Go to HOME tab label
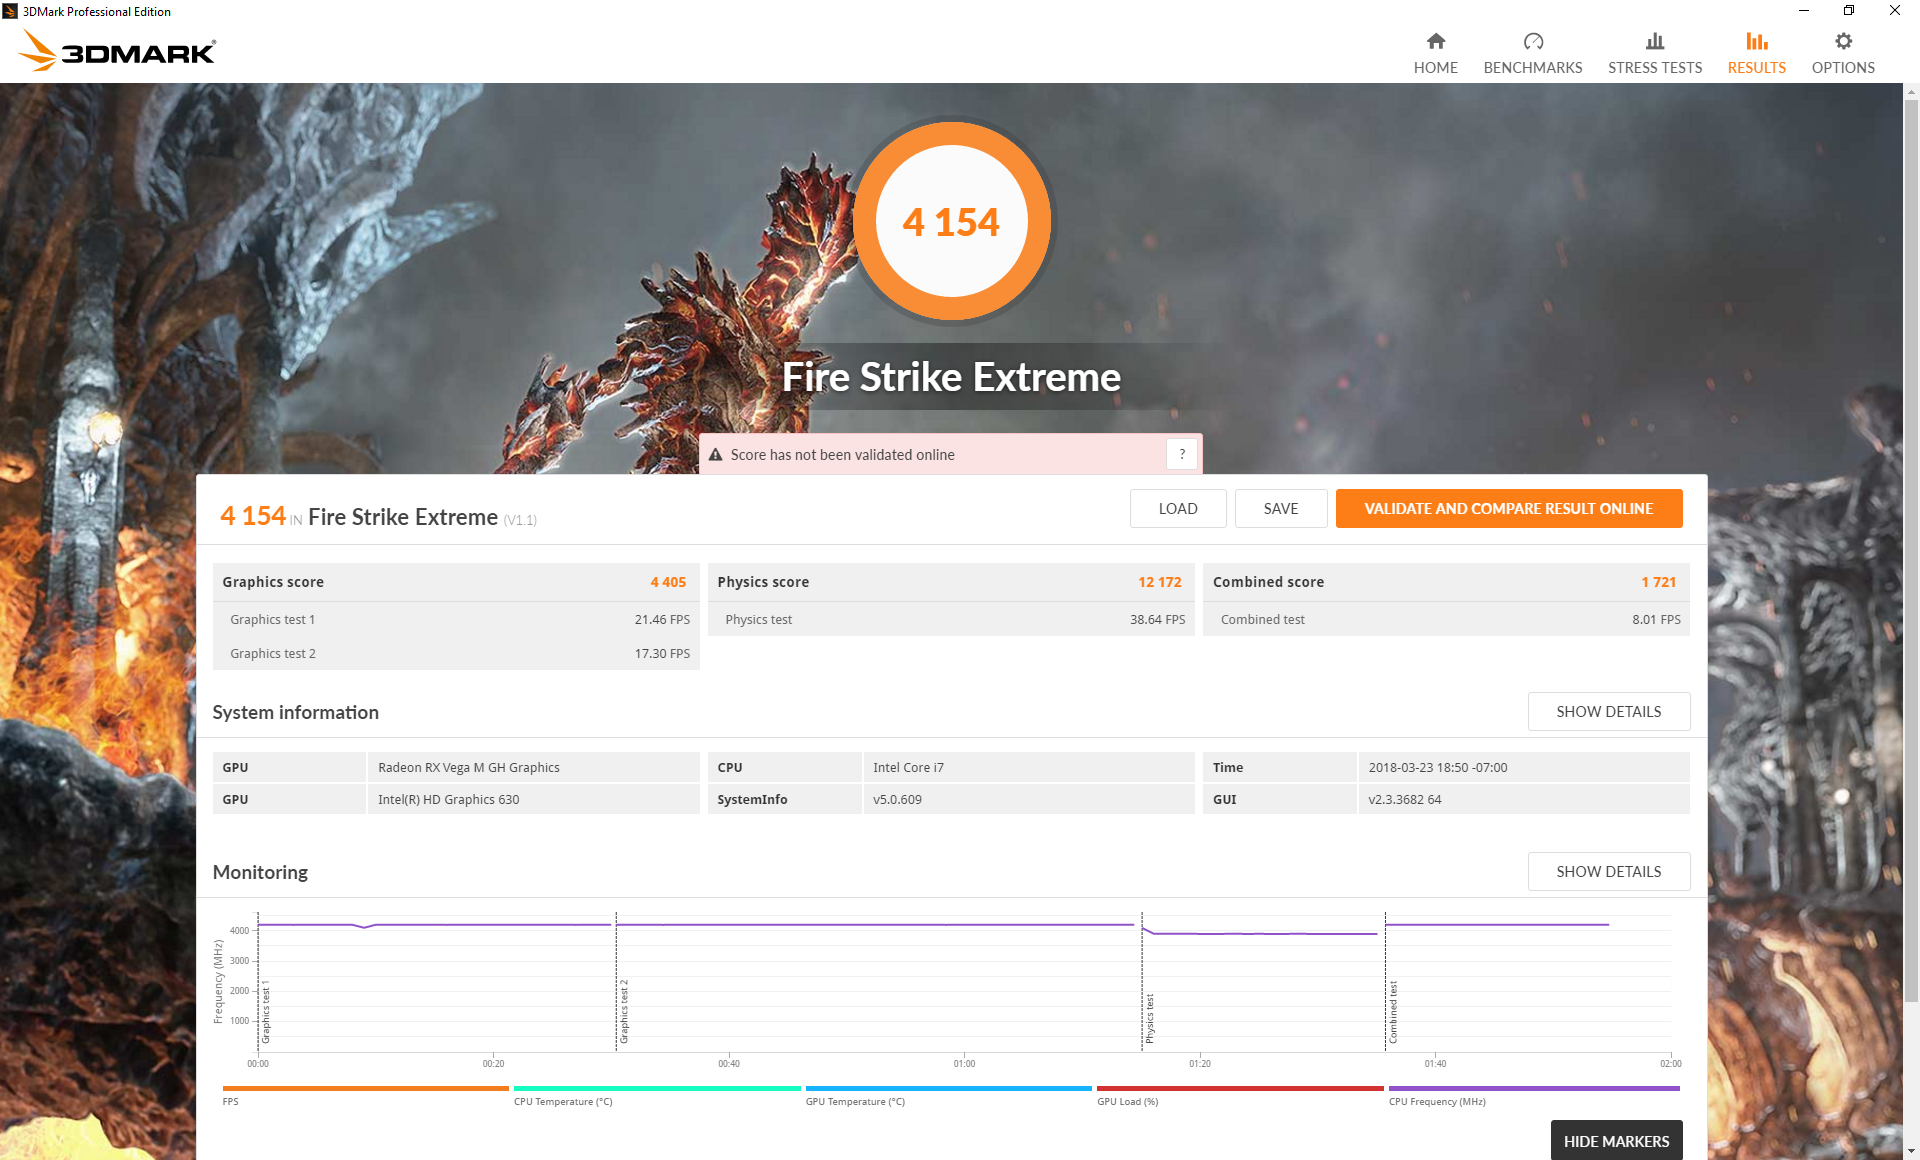The width and height of the screenshot is (1920, 1160). click(x=1435, y=68)
